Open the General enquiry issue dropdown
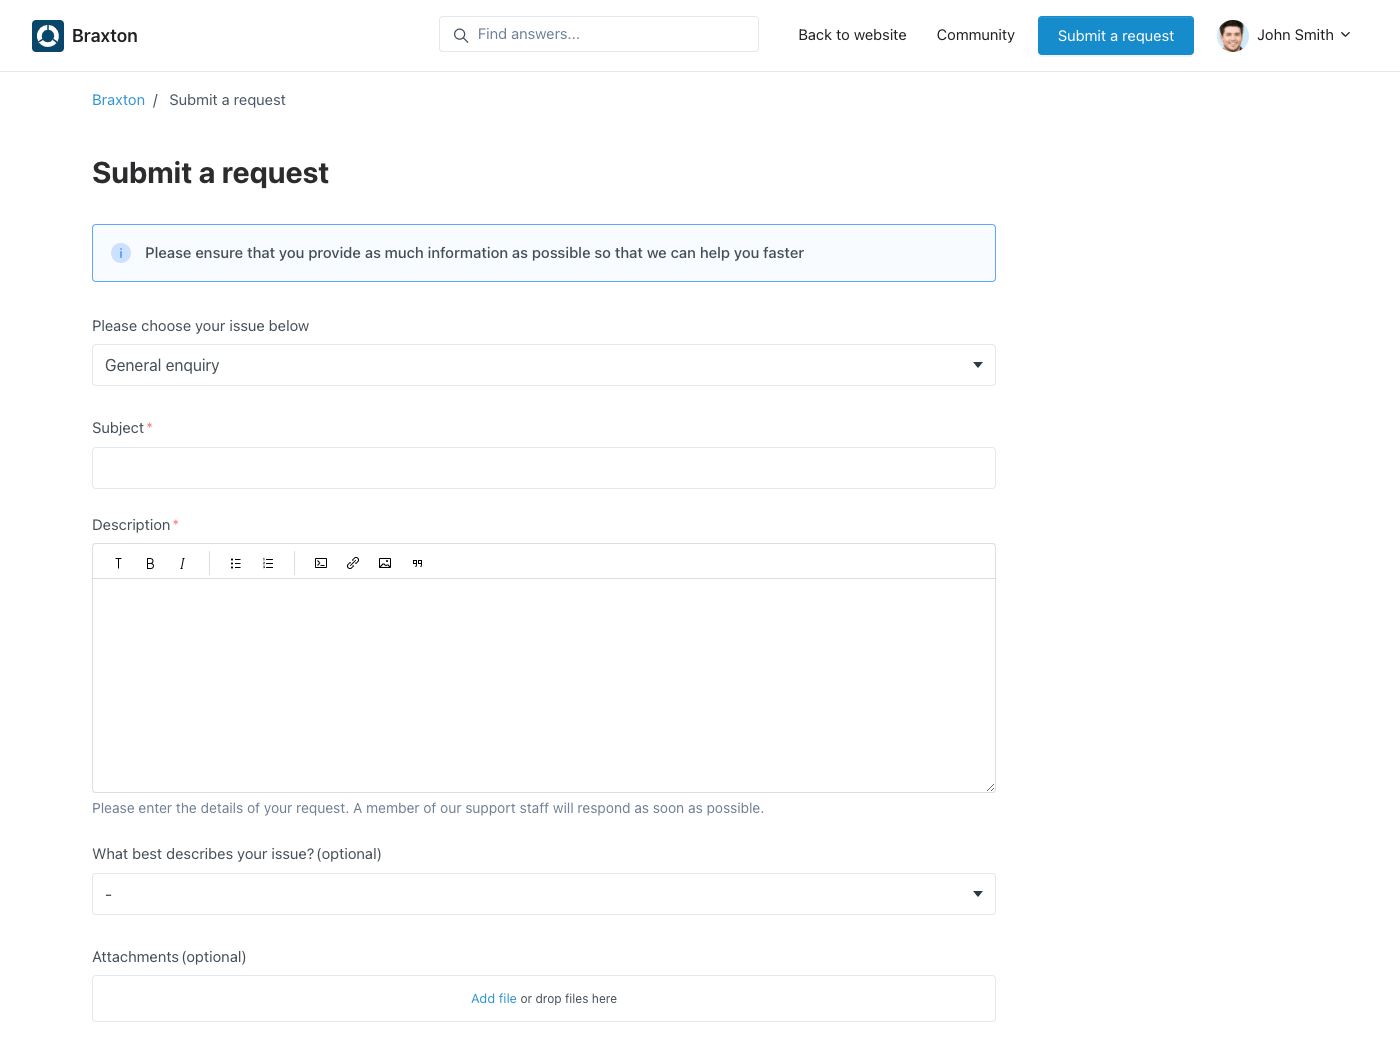Viewport: 1400px width, 1040px height. 543,365
